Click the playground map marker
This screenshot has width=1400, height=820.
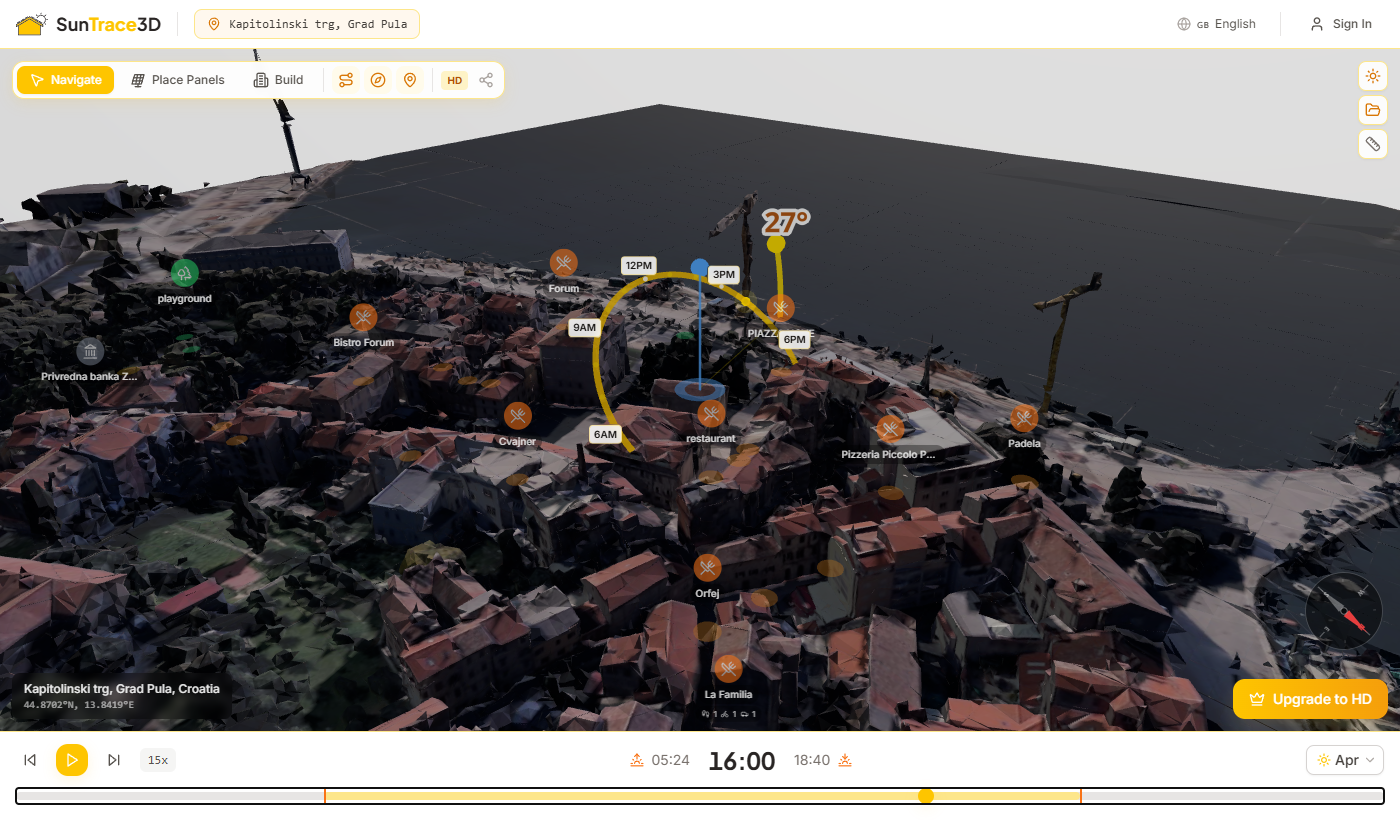[x=184, y=273]
